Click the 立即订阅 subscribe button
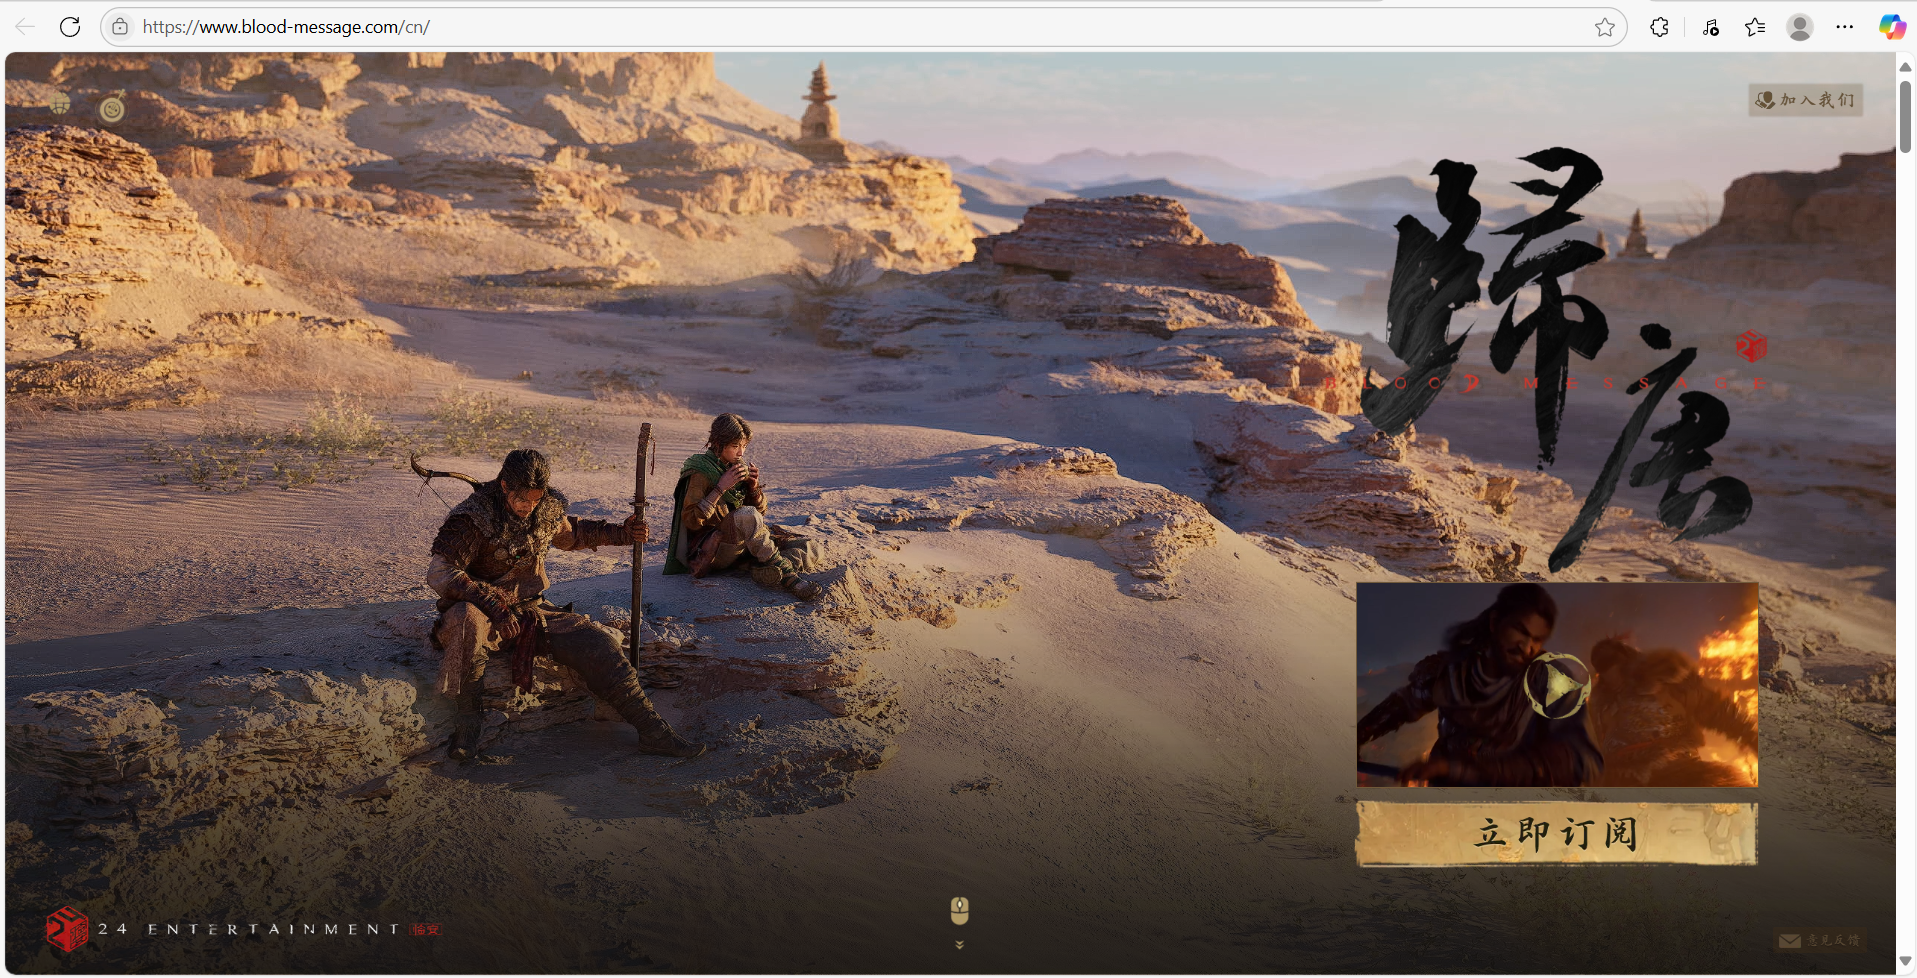Screen dimensions: 1917x978 (x=1556, y=833)
